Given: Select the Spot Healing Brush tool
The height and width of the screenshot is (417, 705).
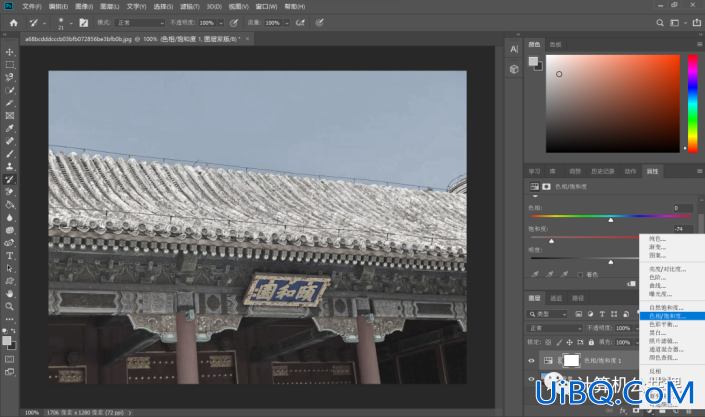Looking at the screenshot, I should [9, 141].
